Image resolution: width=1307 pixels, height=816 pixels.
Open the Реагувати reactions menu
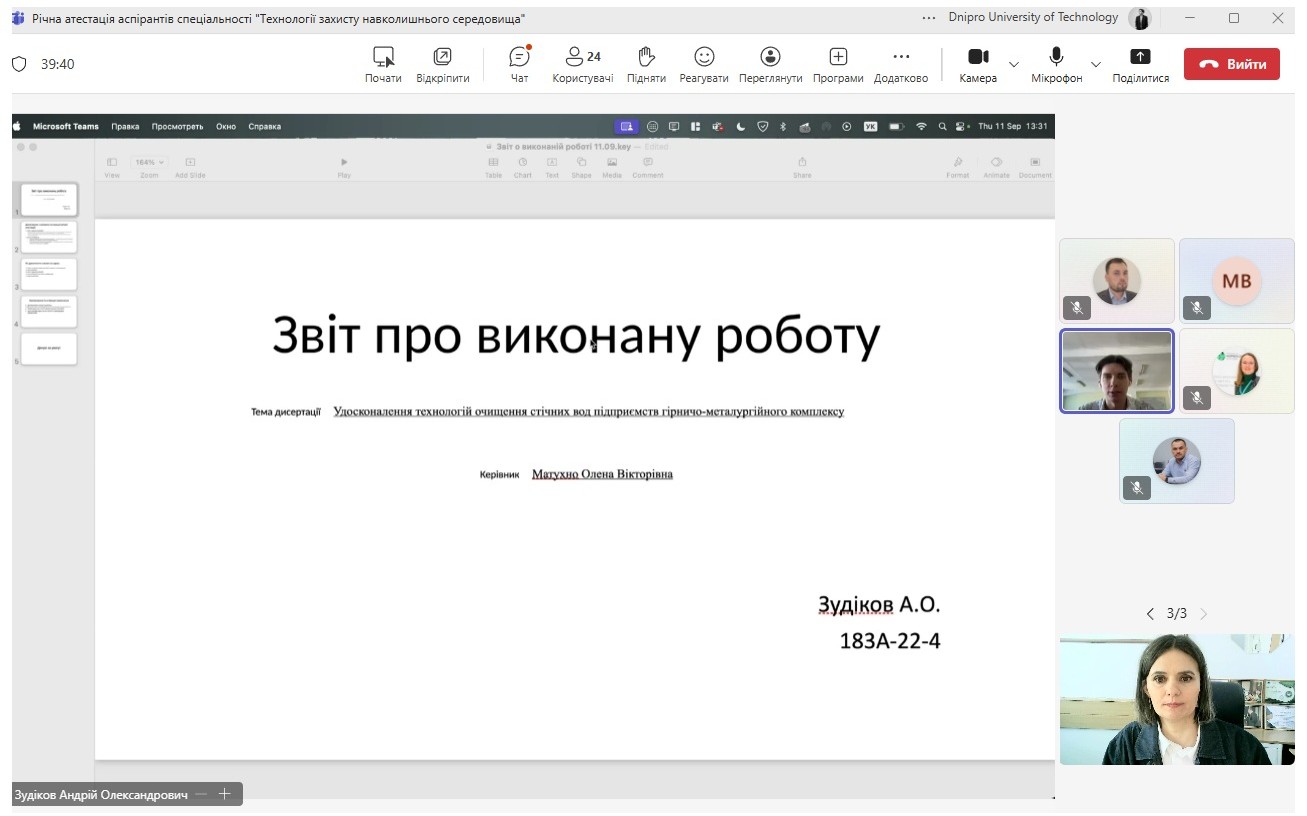(704, 58)
